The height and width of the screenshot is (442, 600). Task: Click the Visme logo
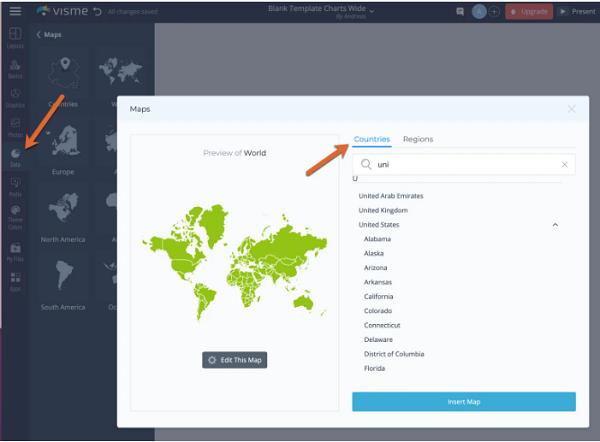coord(62,11)
